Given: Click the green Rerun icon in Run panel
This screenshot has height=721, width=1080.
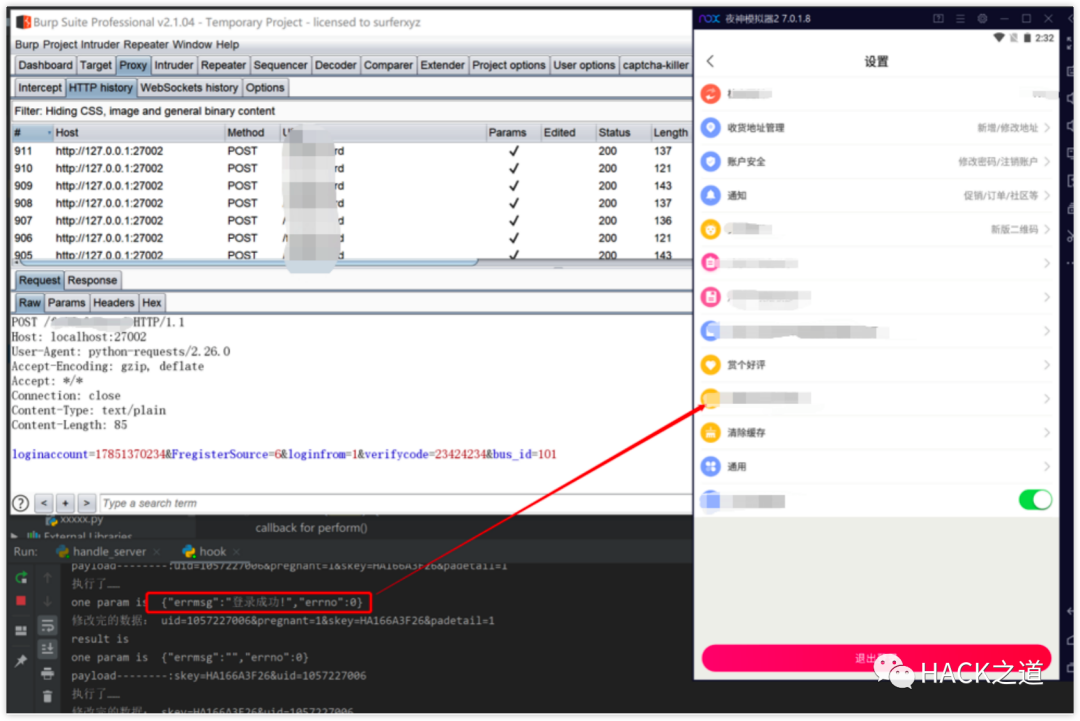Looking at the screenshot, I should [x=21, y=578].
